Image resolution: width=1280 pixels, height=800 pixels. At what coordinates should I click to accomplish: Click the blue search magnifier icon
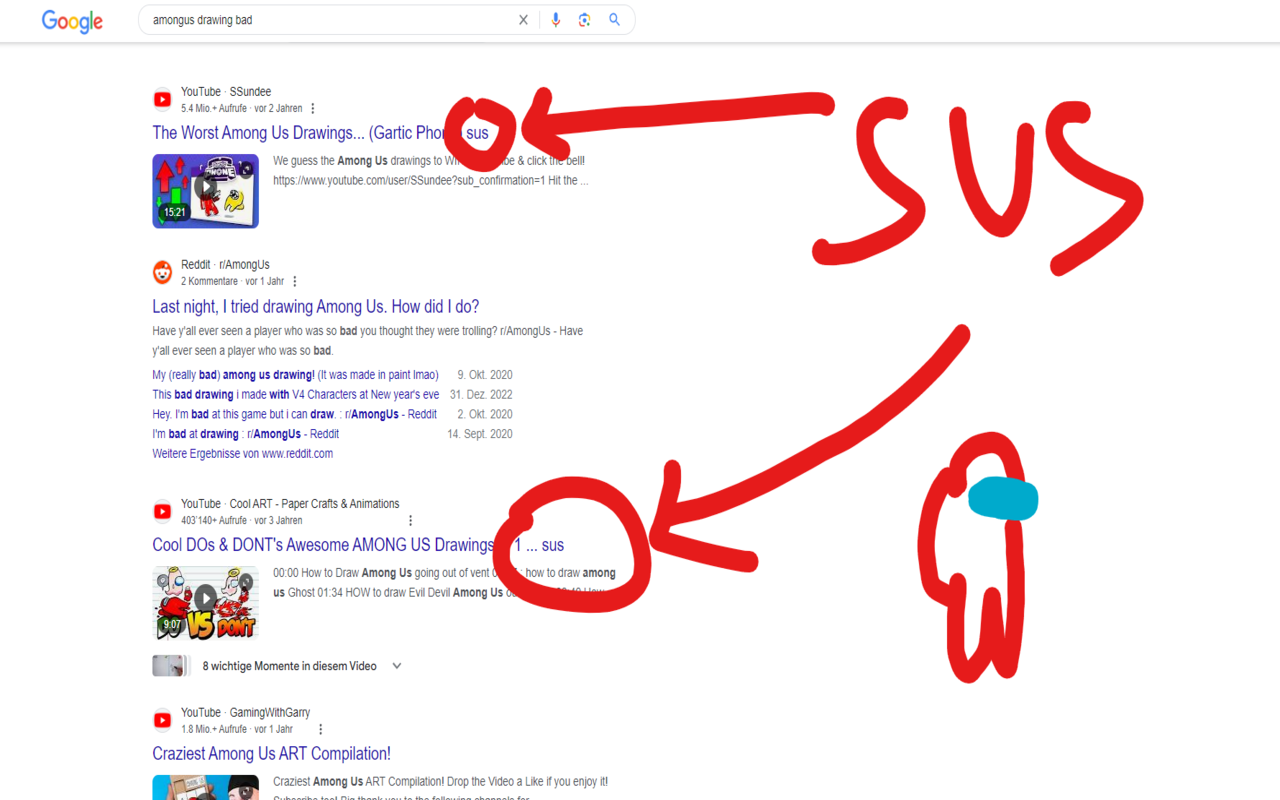pos(613,19)
